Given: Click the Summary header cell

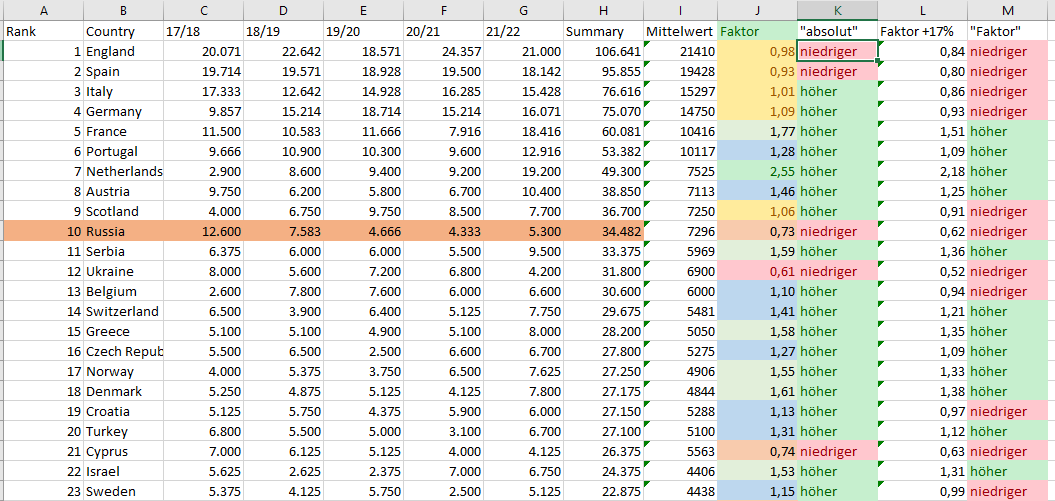Looking at the screenshot, I should click(604, 32).
